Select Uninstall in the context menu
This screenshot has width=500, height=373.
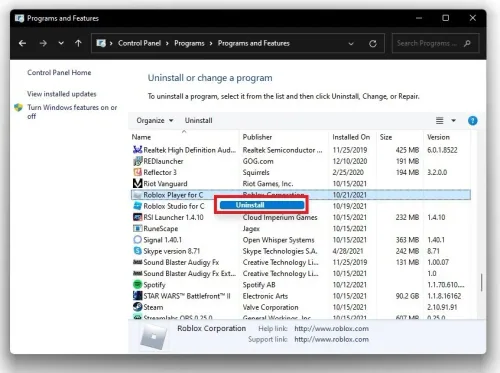click(x=262, y=205)
